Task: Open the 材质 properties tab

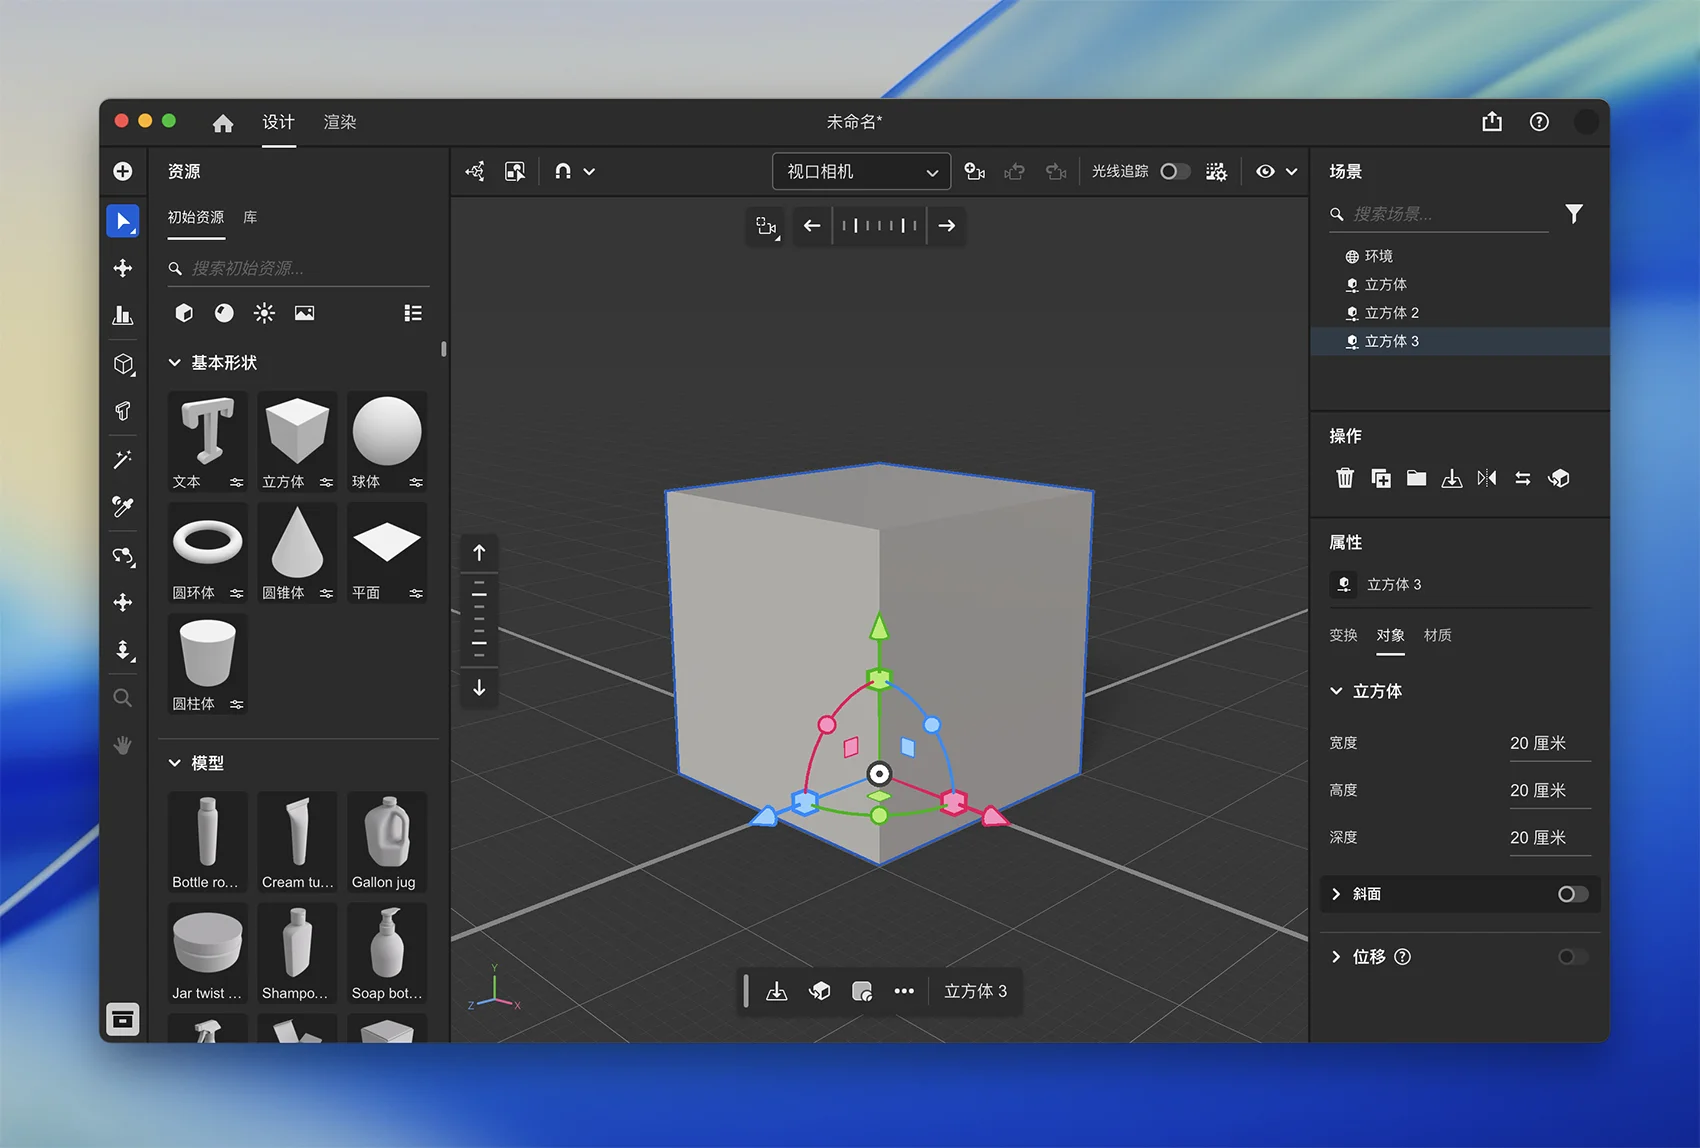Action: pyautogui.click(x=1437, y=635)
